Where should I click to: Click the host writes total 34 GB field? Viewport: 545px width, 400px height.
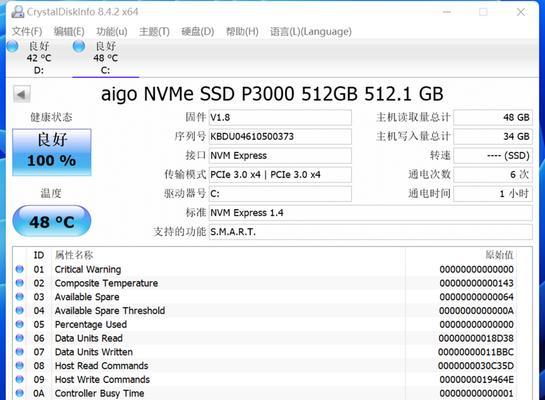point(493,137)
